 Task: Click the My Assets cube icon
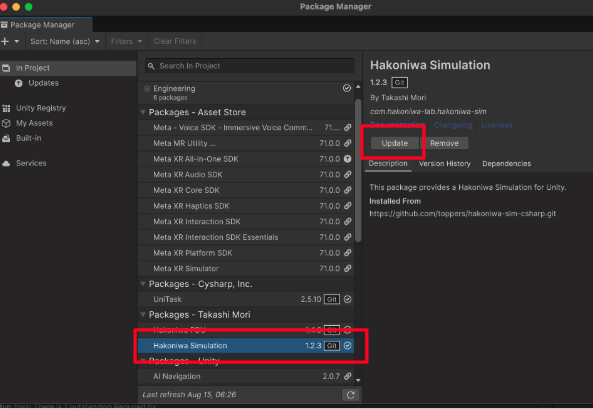click(x=6, y=123)
